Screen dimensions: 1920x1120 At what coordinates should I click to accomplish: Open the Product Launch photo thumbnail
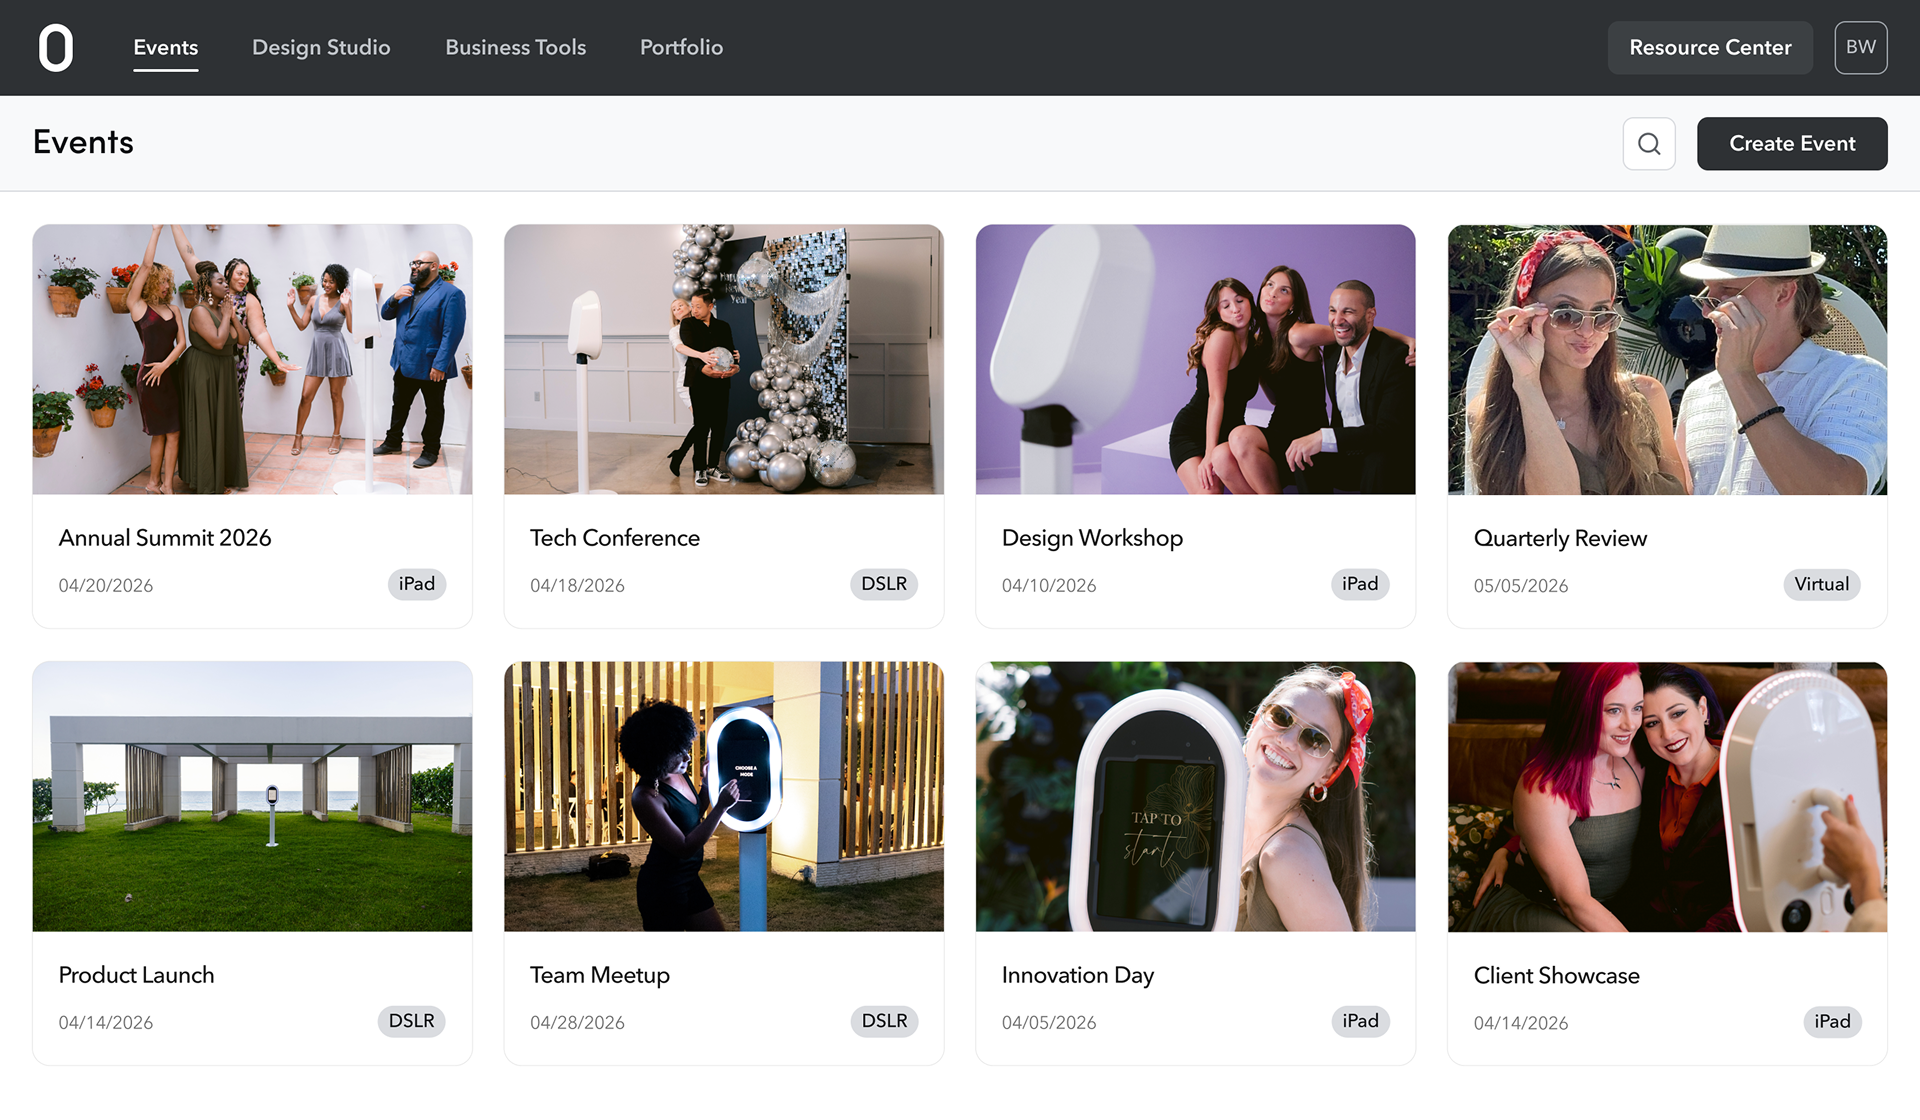click(252, 797)
